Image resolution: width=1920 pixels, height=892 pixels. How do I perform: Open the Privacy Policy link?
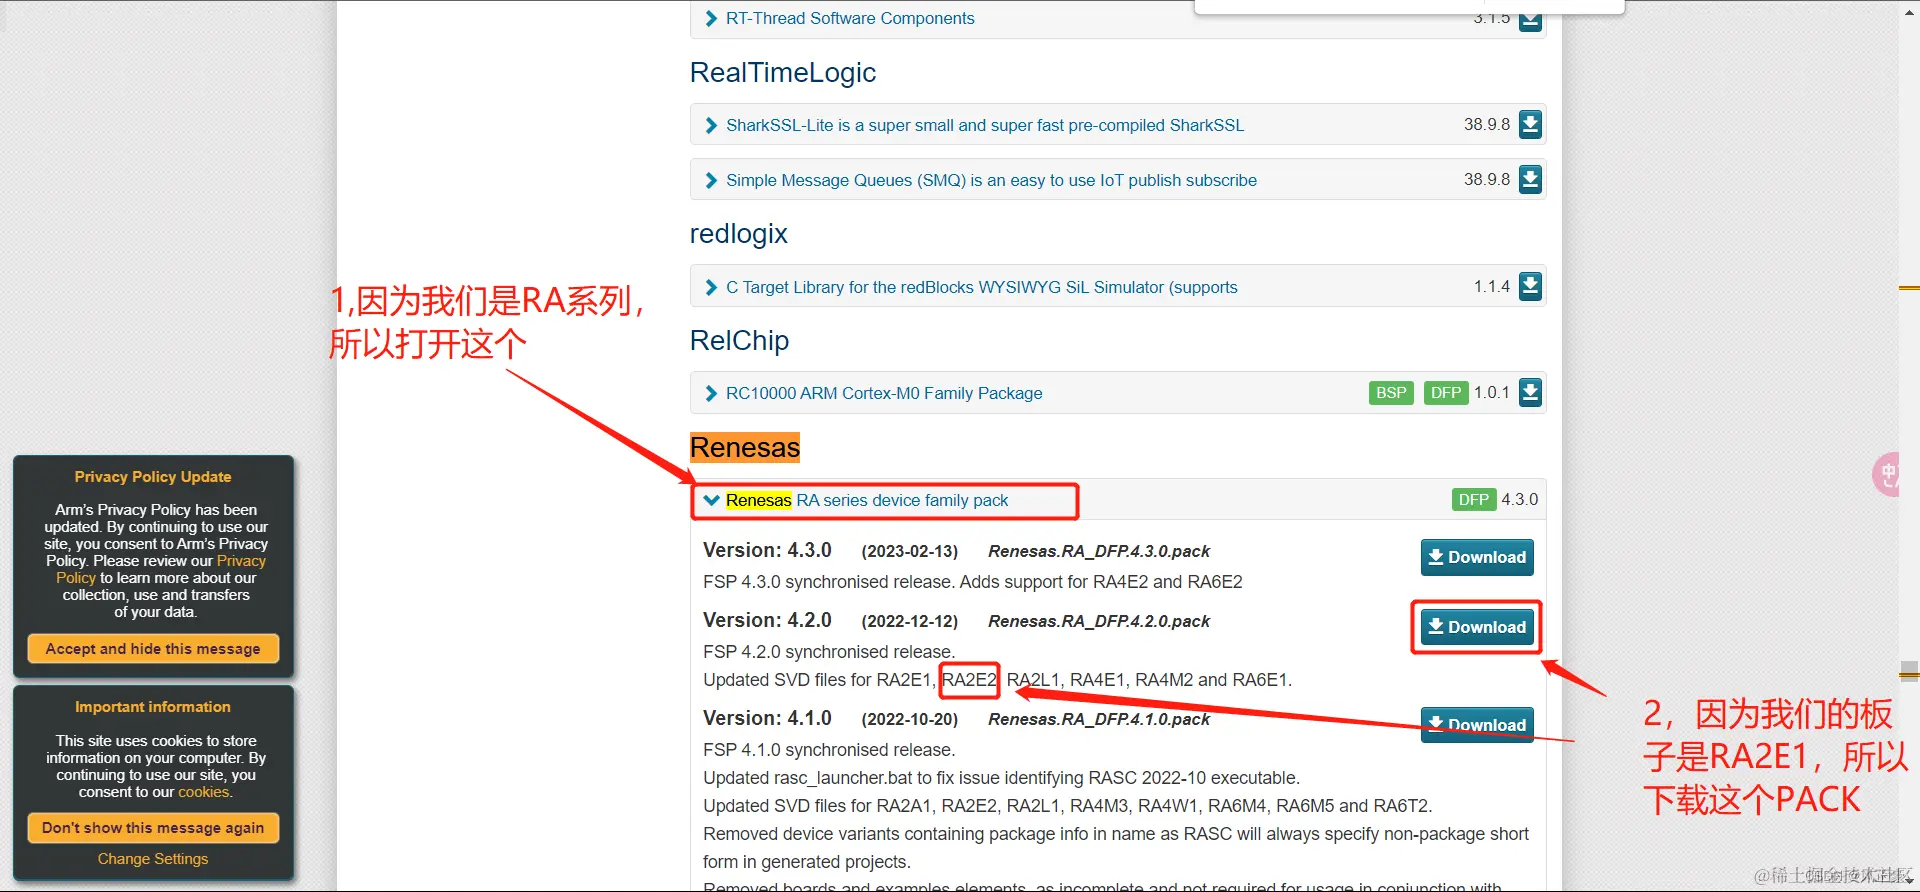[x=161, y=569]
